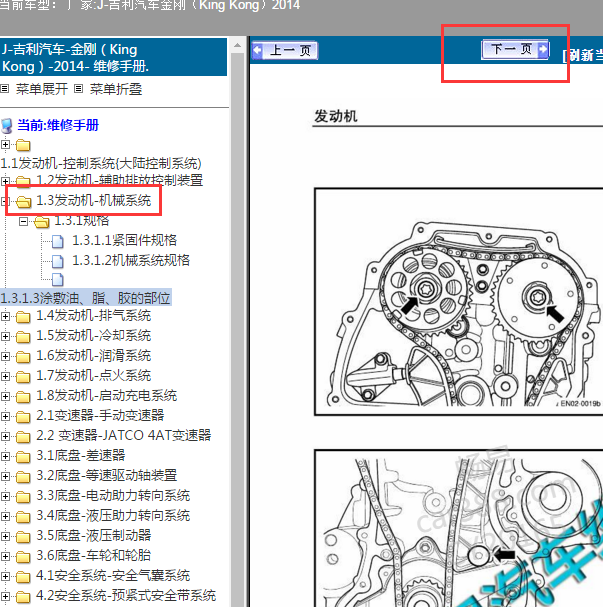This screenshot has height=607, width=603.
Task: Go to previous page with 上一页 button
Action: (285, 50)
